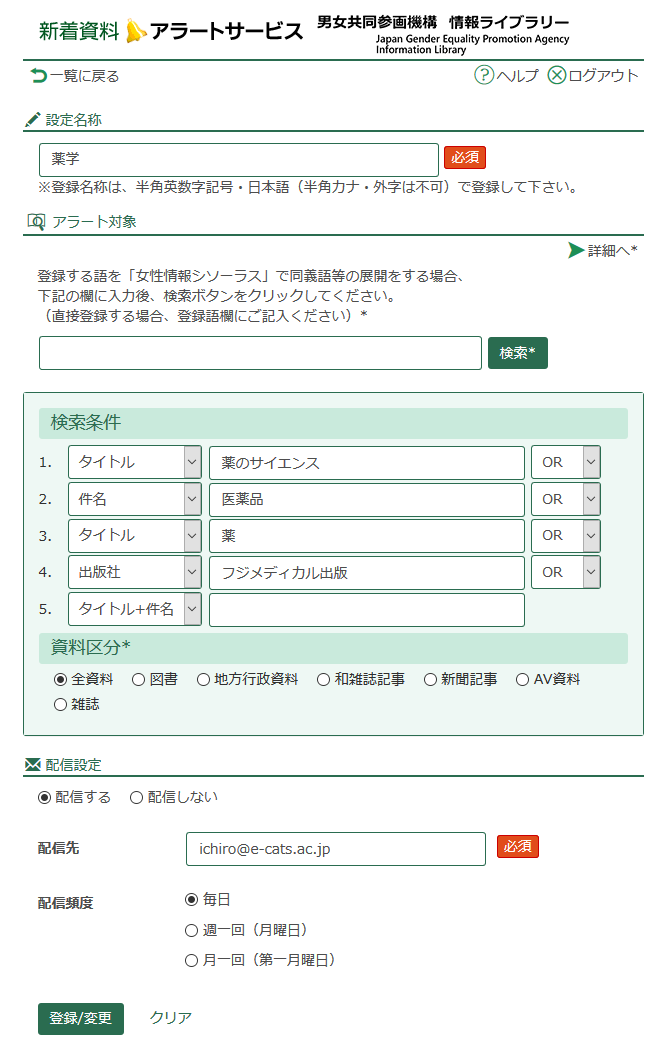The image size is (671, 1054).
Task: Click the logout X circle icon
Action: coord(557,76)
